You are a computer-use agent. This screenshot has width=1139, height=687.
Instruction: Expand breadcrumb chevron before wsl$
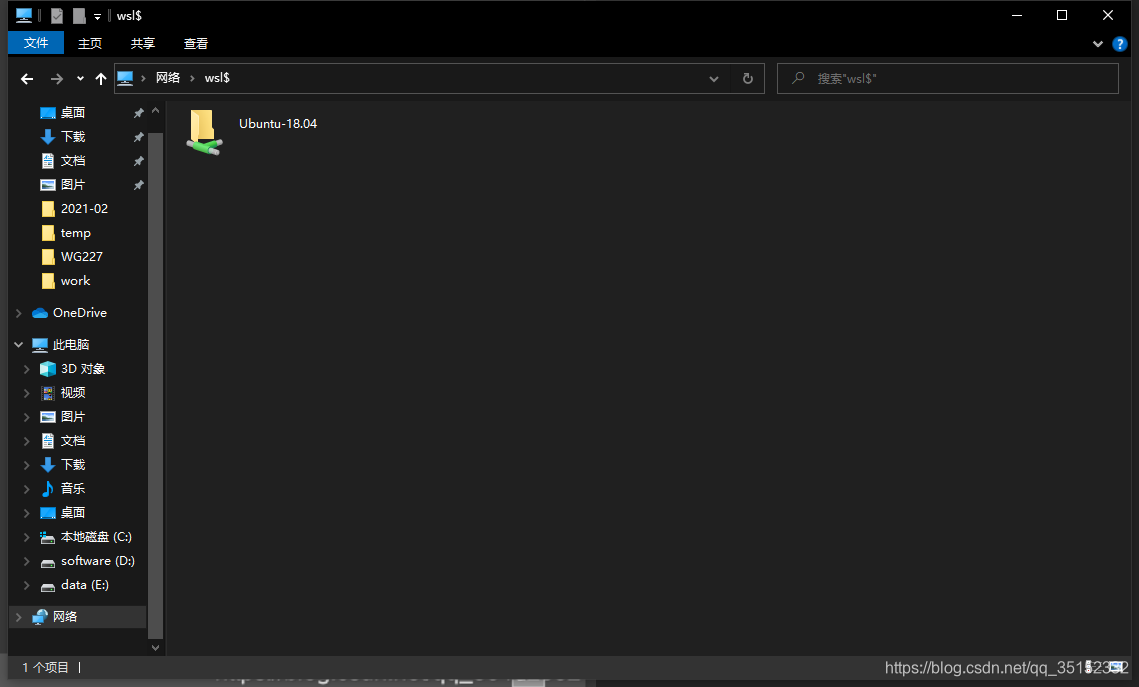tap(192, 78)
